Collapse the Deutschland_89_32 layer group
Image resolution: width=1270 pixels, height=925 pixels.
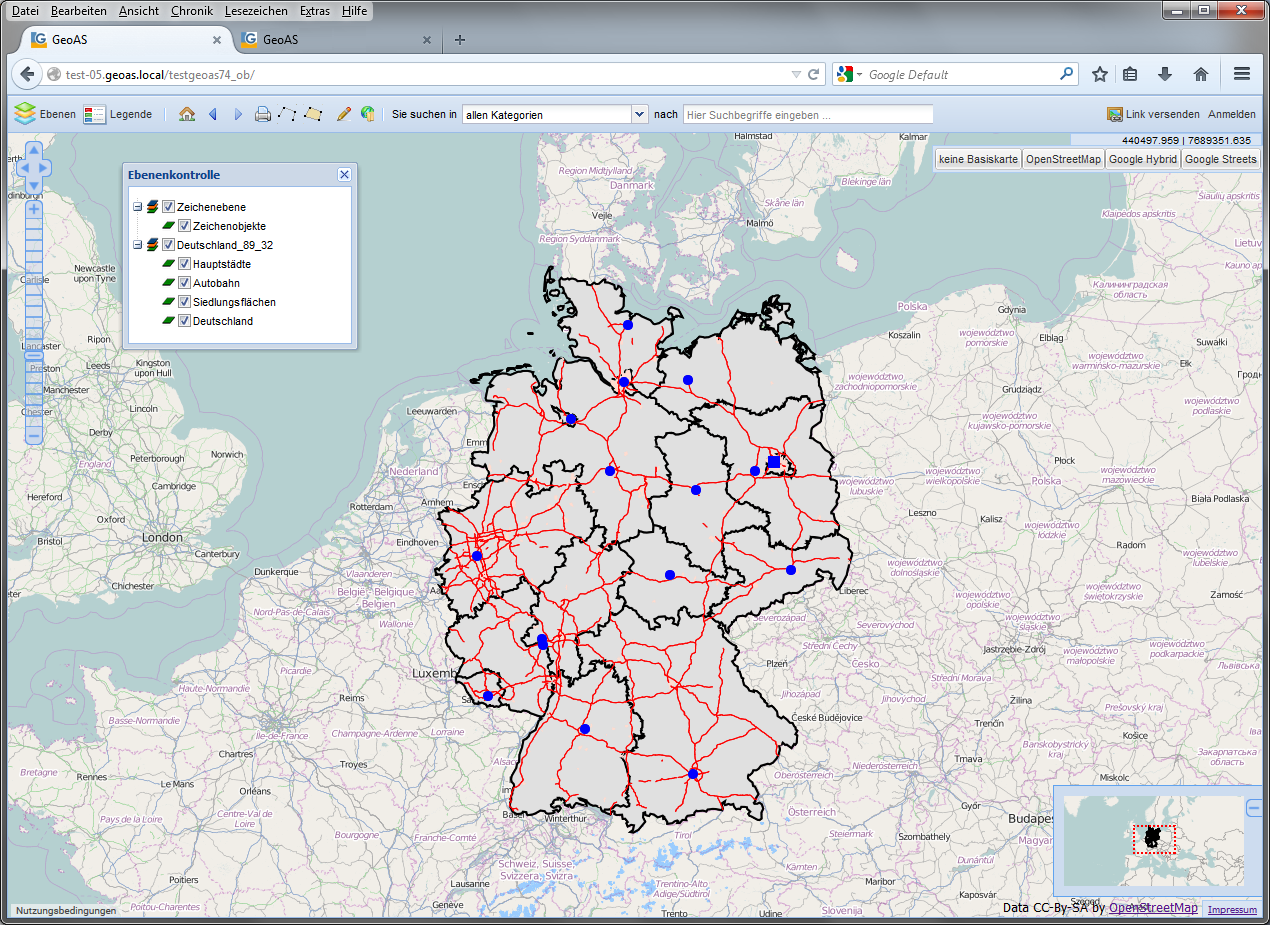138,245
